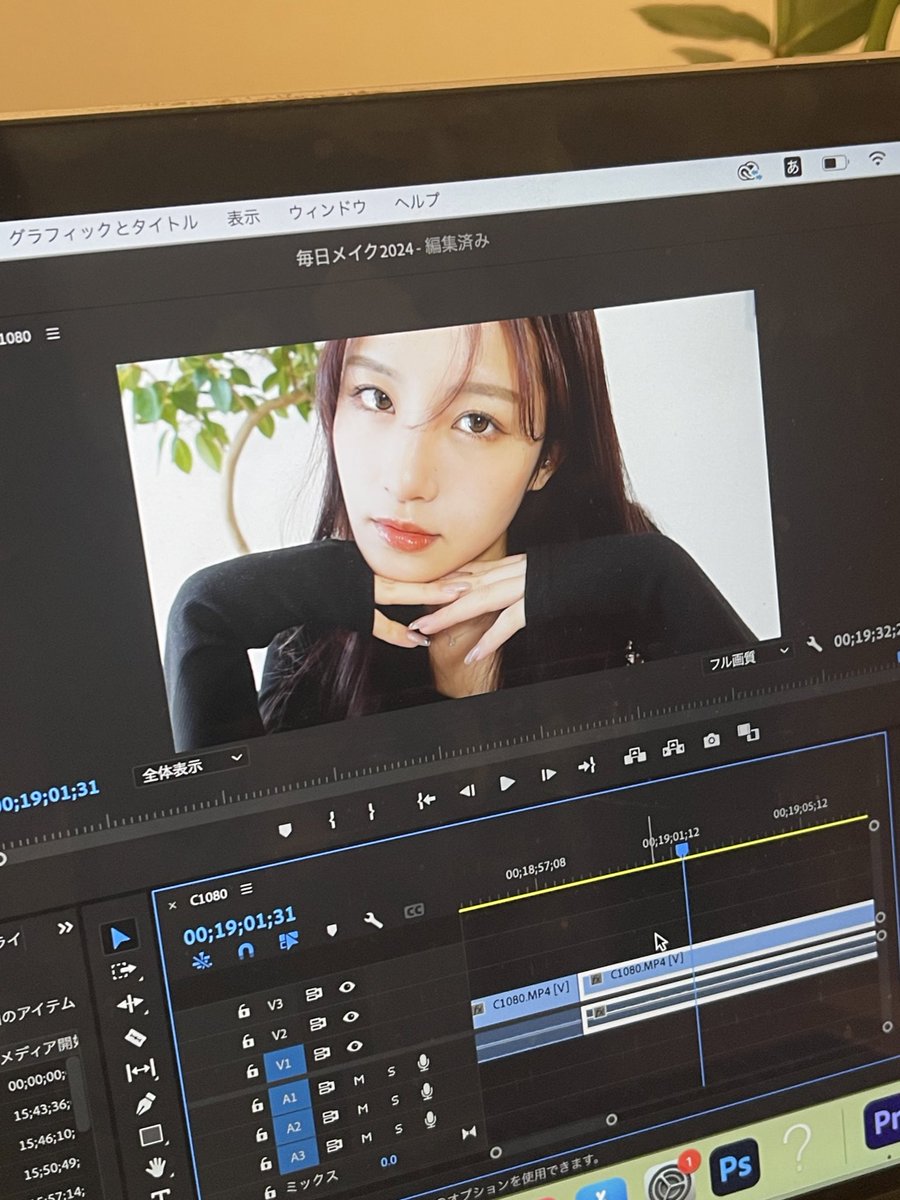Select the Pen tool
This screenshot has width=900, height=1200.
145,1103
